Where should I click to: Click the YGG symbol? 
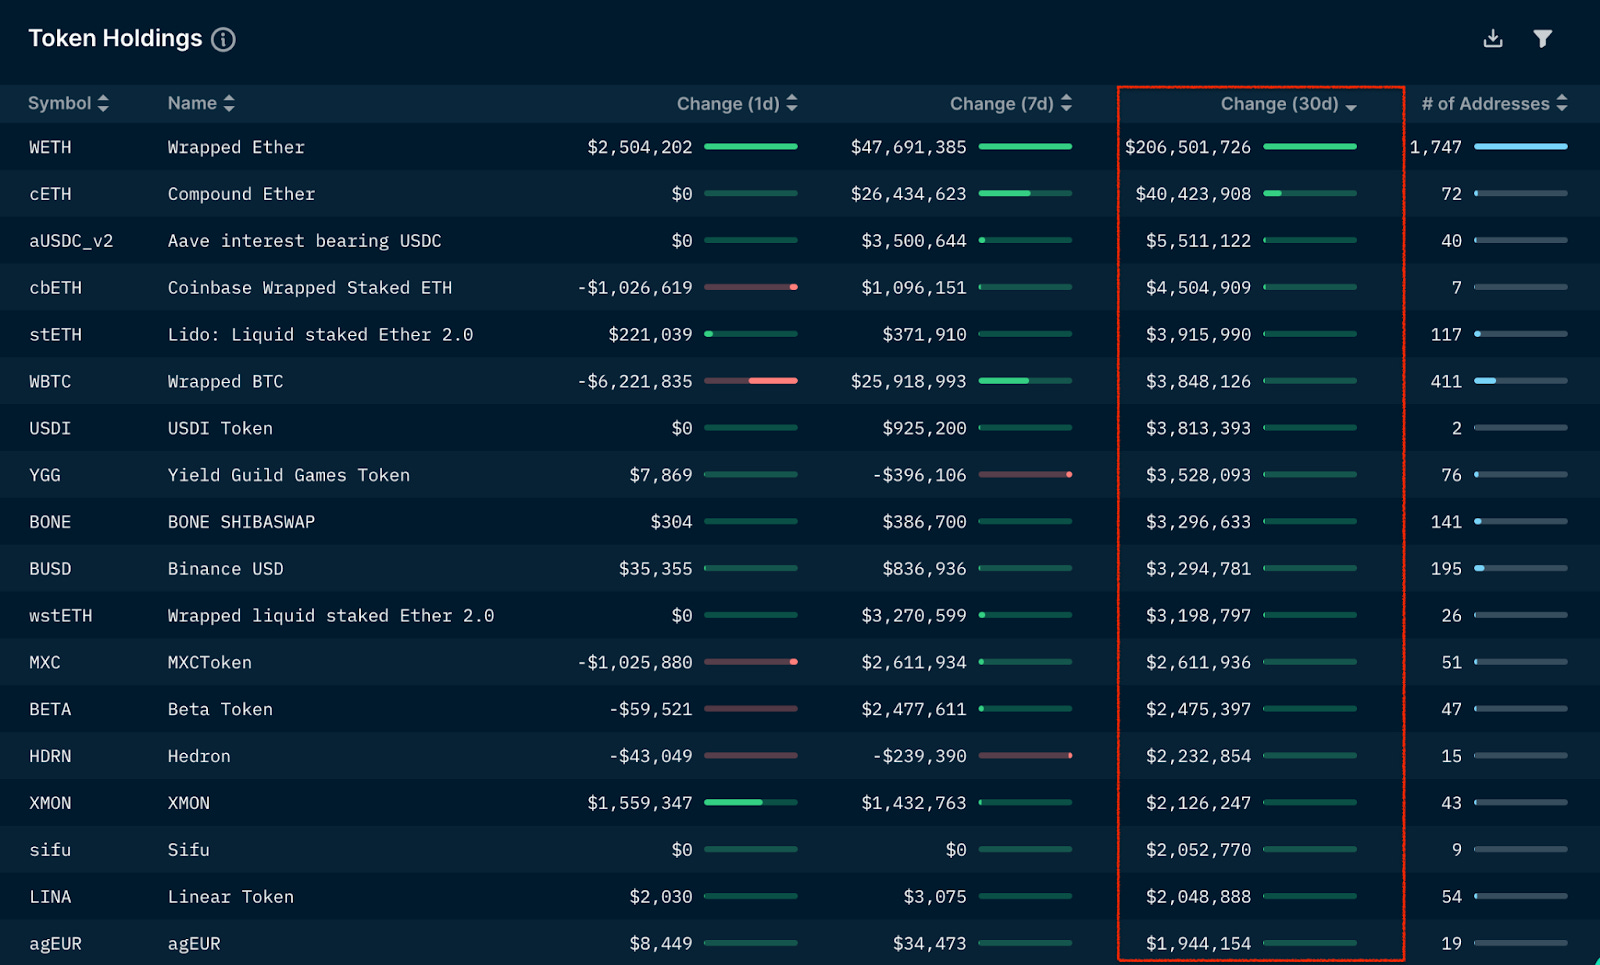(x=45, y=475)
